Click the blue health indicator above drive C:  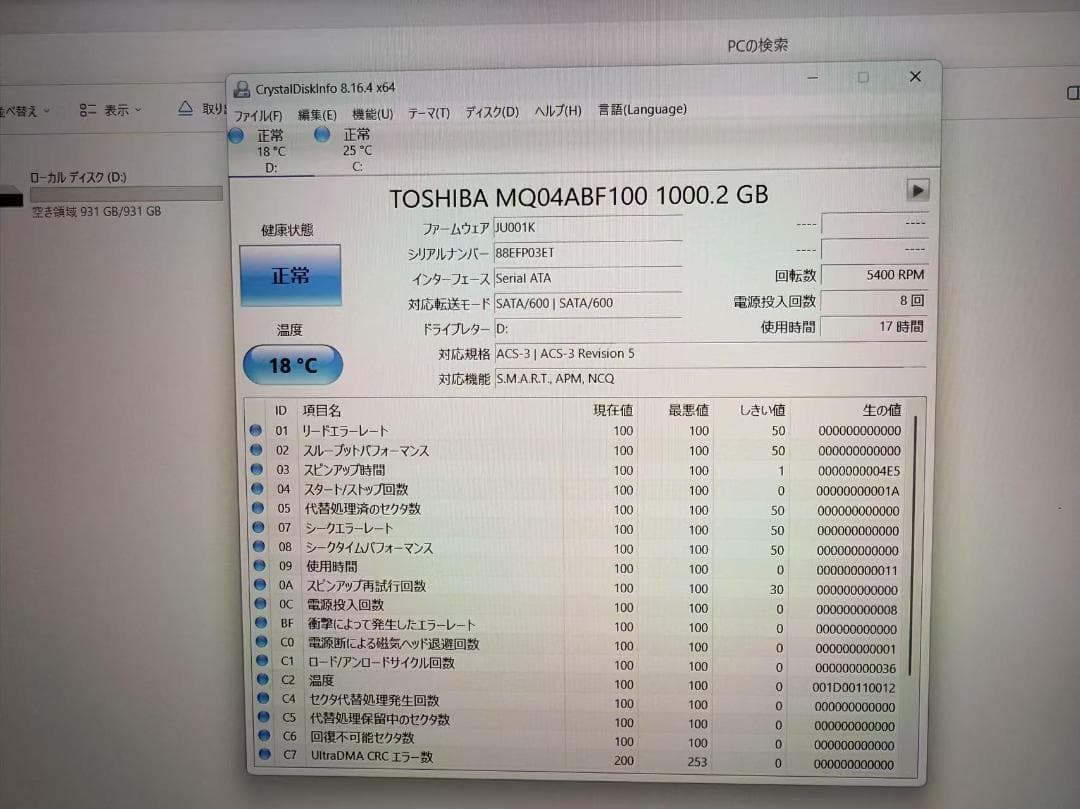coord(321,134)
